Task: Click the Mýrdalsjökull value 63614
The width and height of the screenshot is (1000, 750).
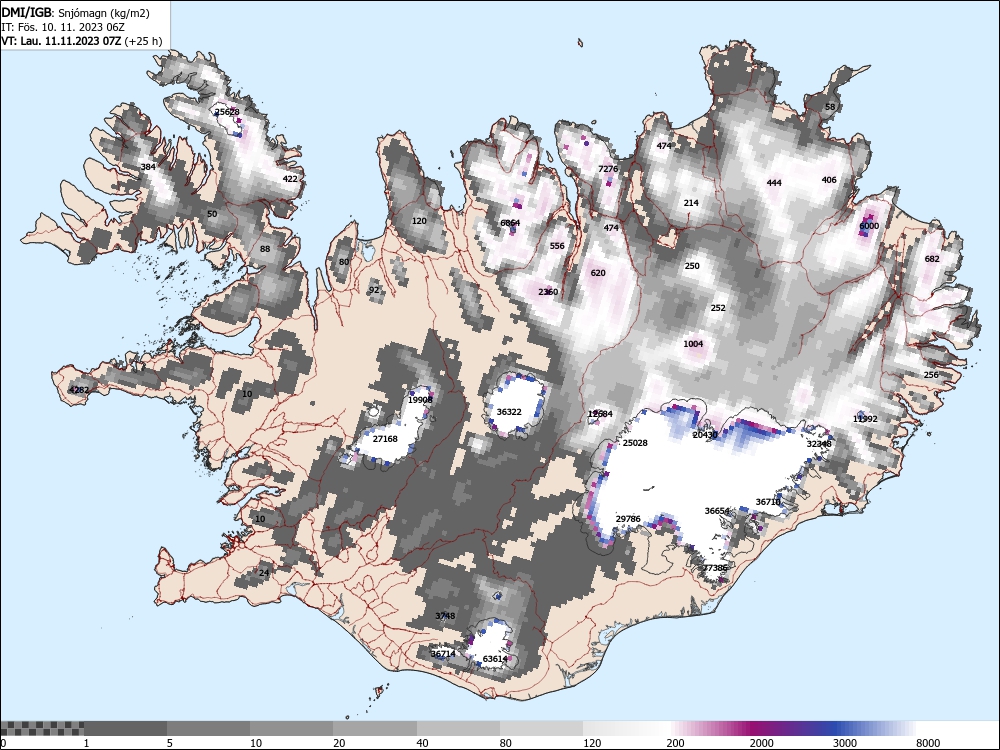Action: click(x=496, y=659)
